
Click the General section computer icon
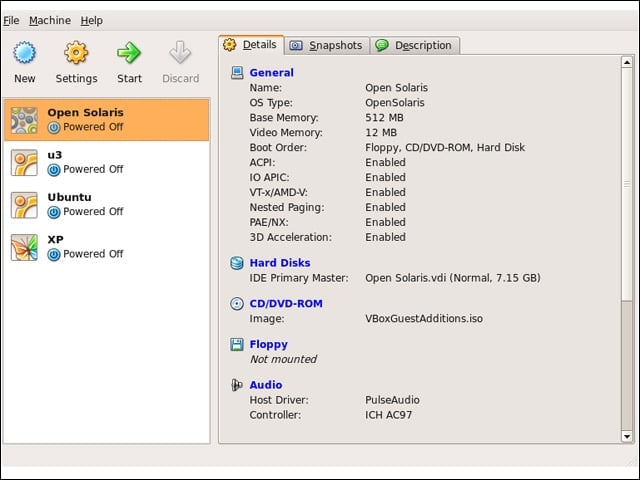click(x=237, y=73)
